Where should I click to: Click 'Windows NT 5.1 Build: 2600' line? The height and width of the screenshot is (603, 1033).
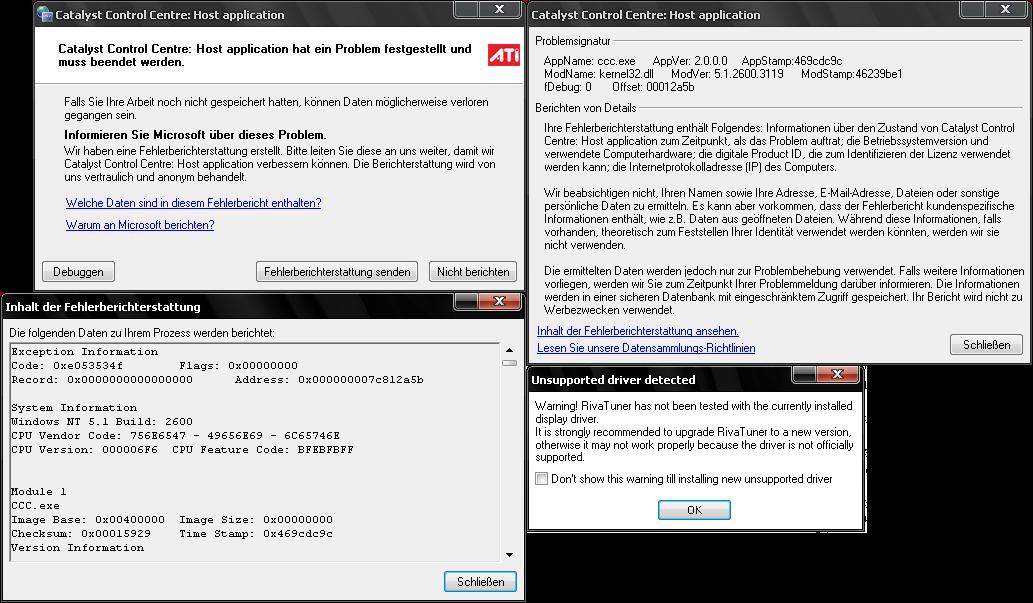(101, 422)
